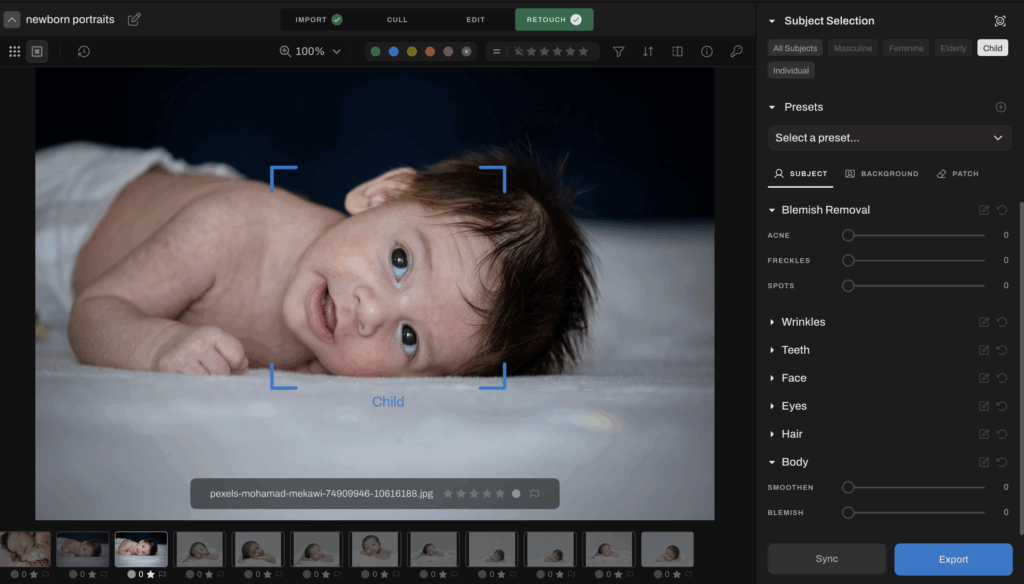Select the Child subject filter

point(991,47)
